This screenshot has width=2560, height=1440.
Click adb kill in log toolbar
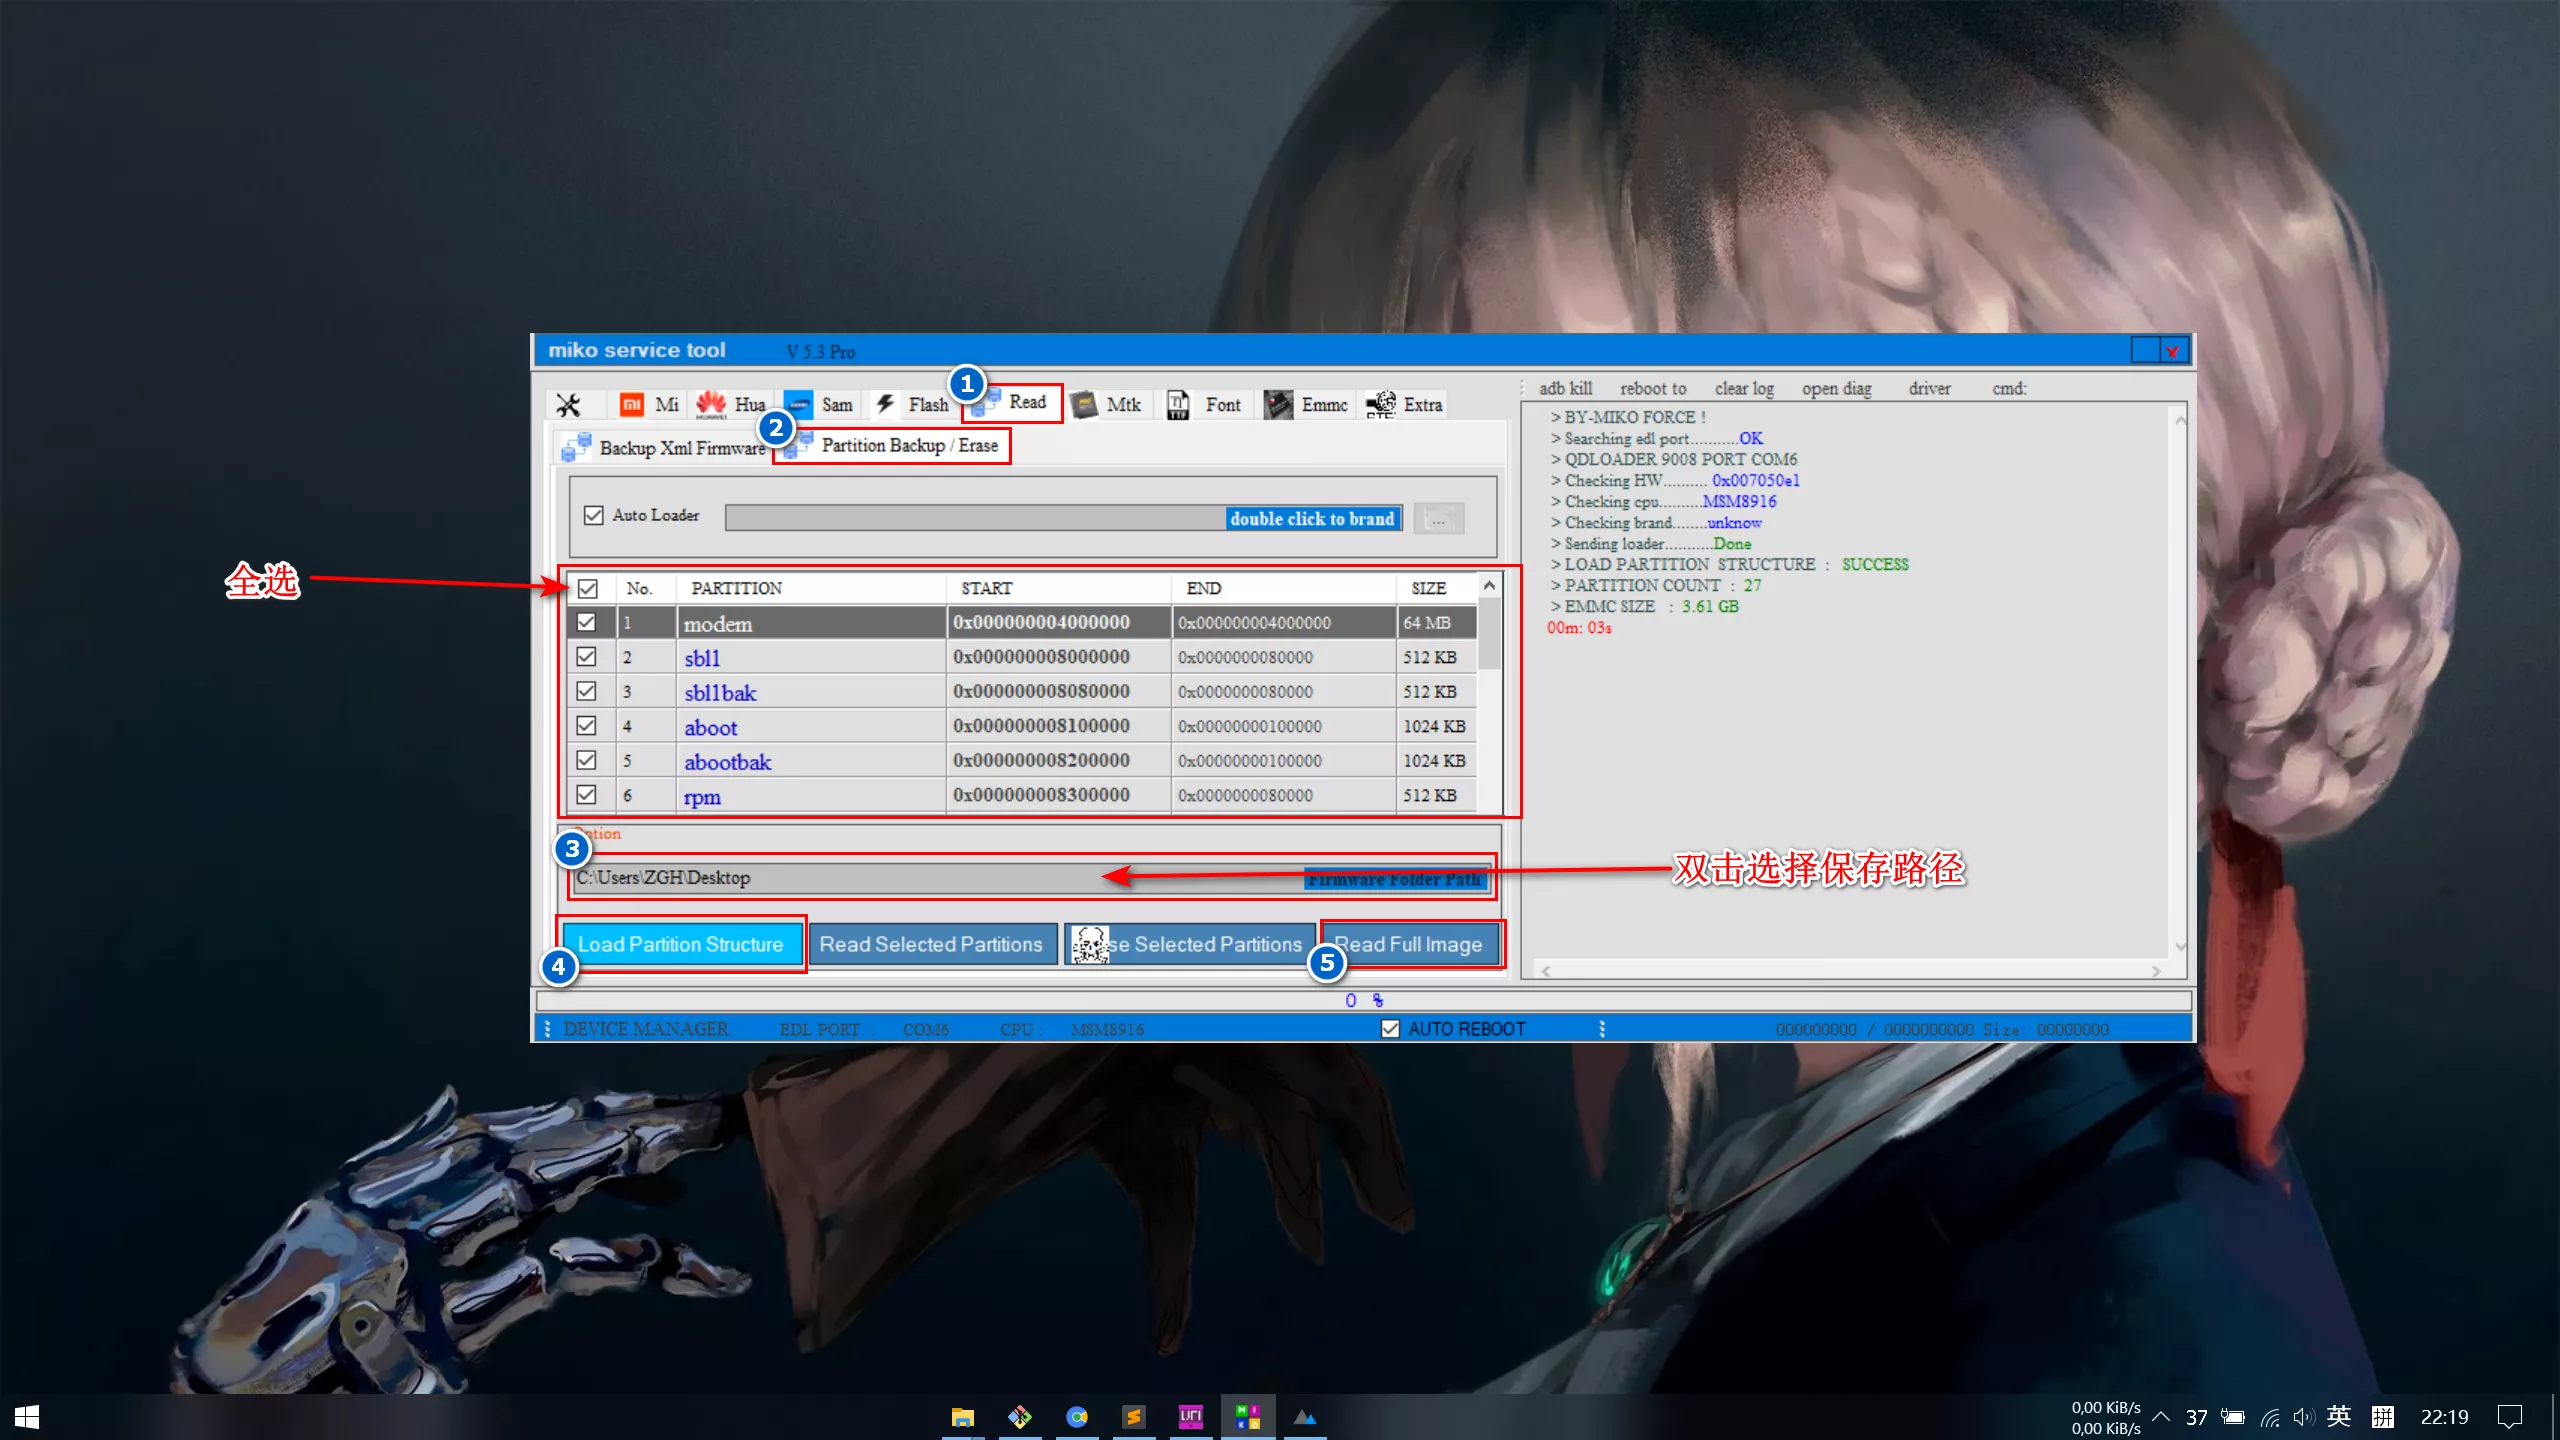coord(1566,389)
